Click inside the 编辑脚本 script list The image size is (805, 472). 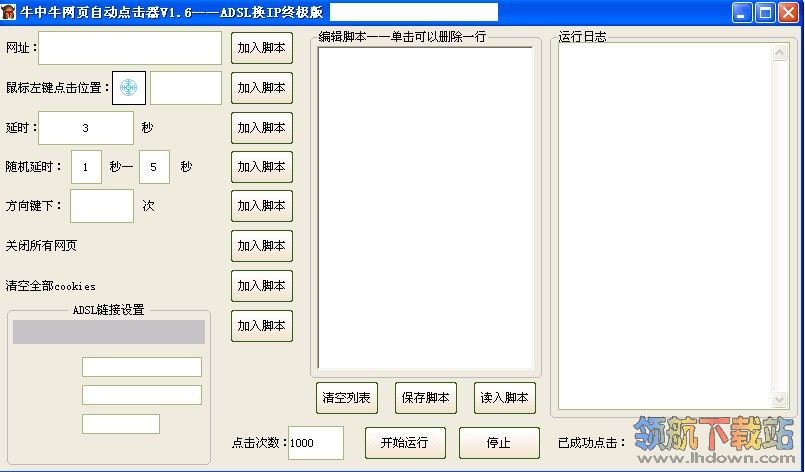pos(426,208)
